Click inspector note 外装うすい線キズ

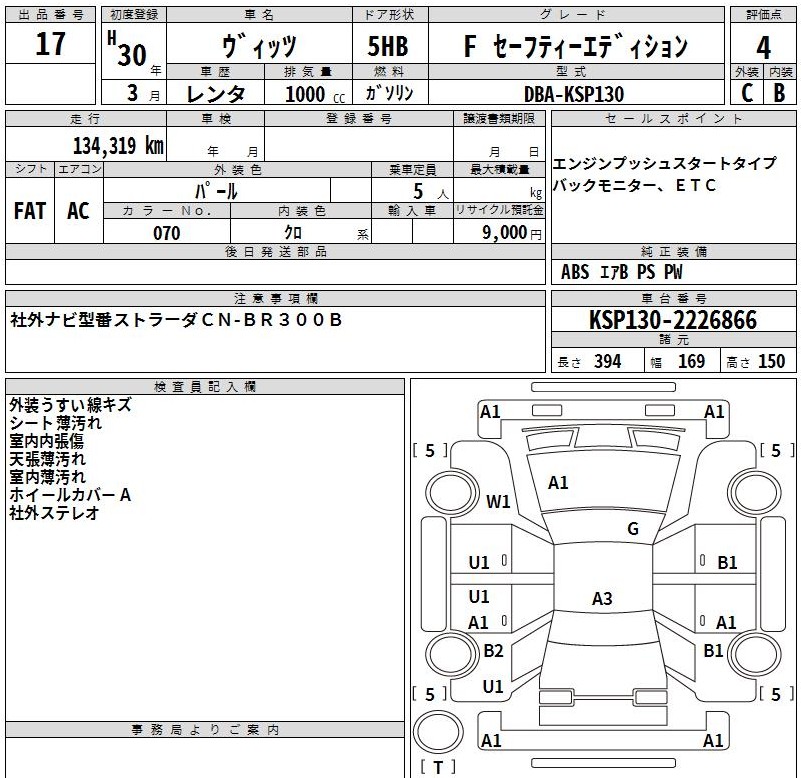pos(70,405)
